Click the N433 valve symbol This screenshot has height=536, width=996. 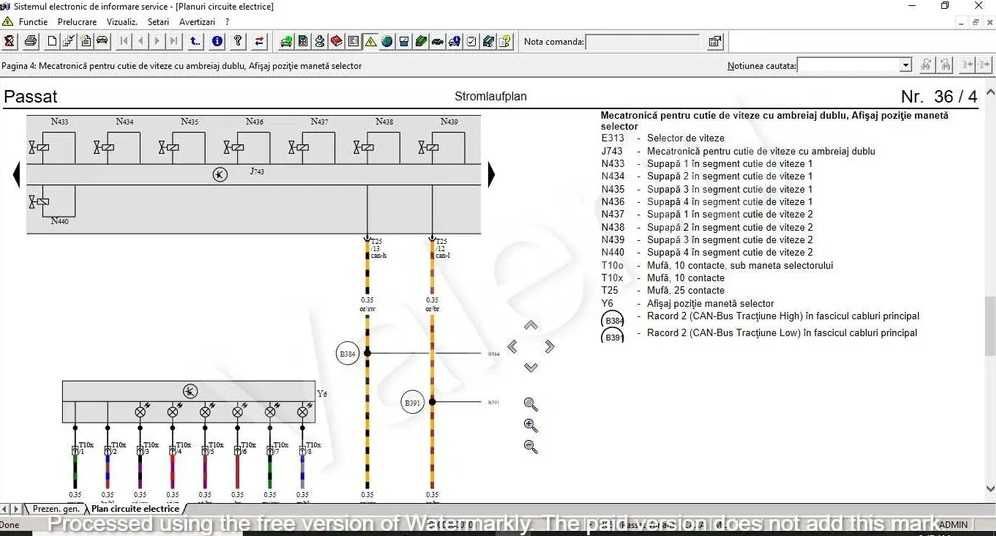coord(39,147)
